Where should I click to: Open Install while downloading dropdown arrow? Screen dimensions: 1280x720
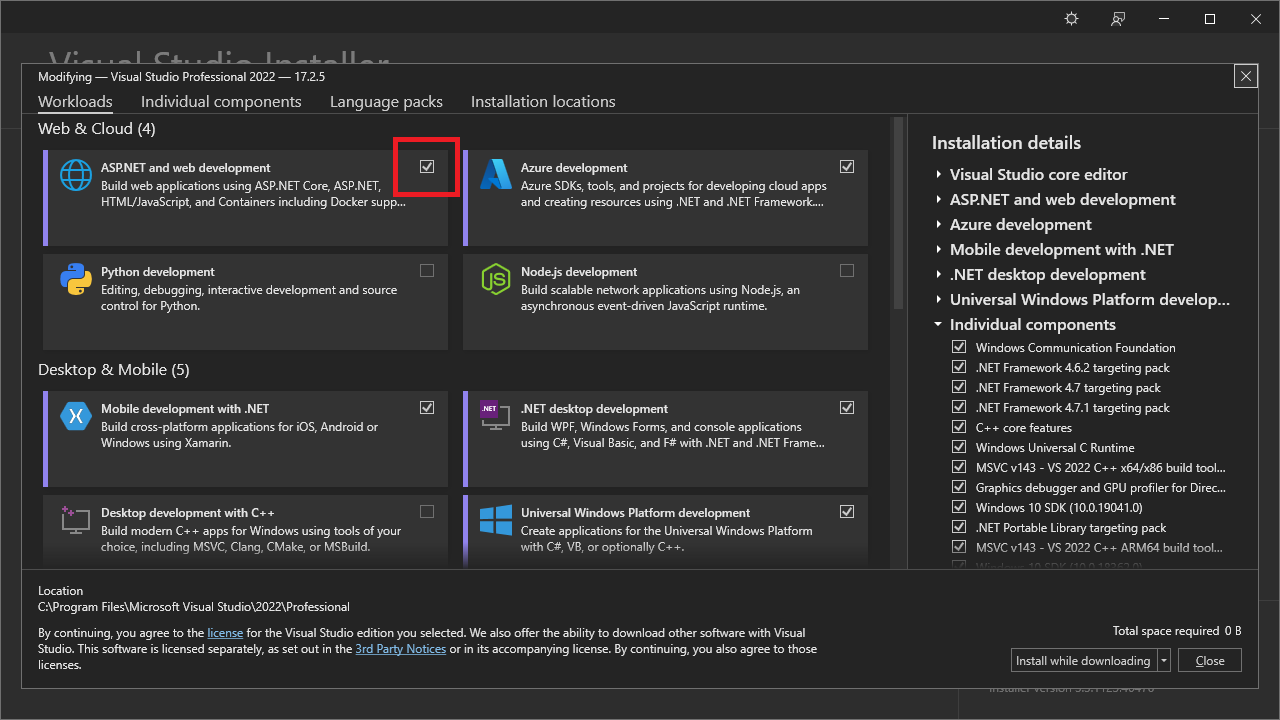[1164, 661]
